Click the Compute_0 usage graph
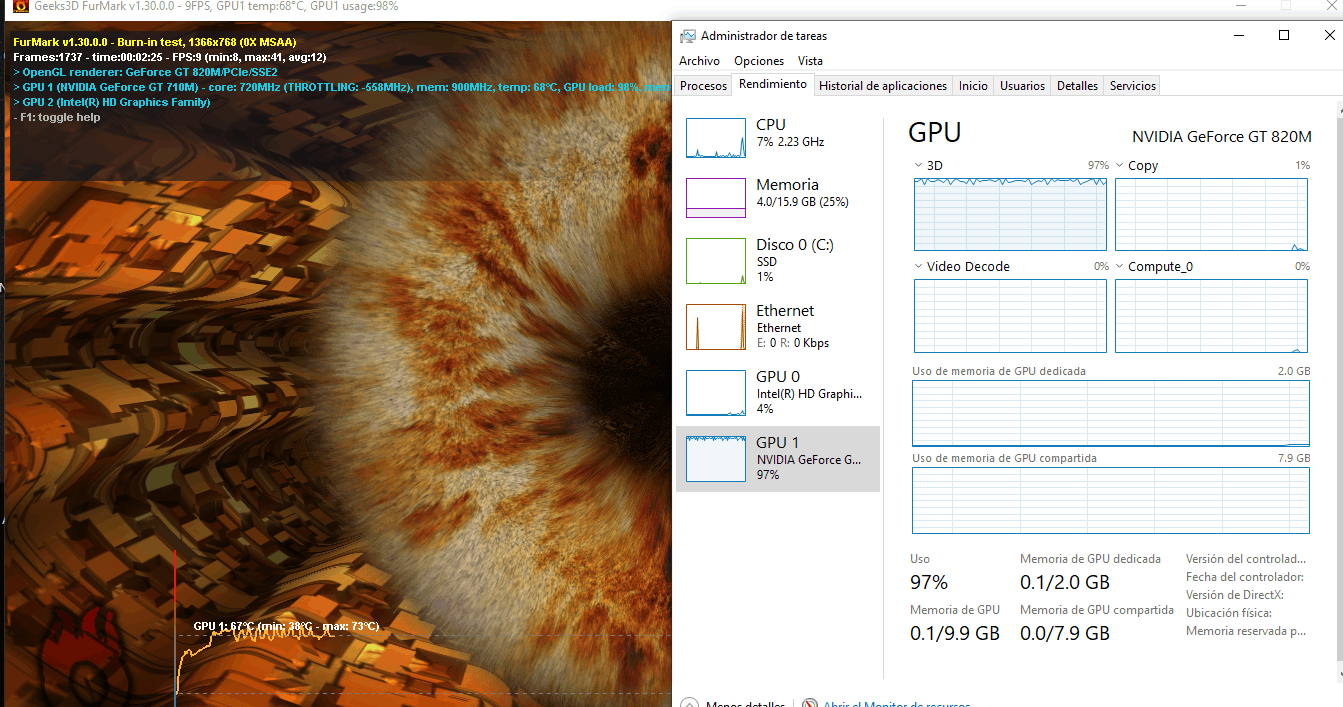This screenshot has height=707, width=1343. coord(1211,315)
